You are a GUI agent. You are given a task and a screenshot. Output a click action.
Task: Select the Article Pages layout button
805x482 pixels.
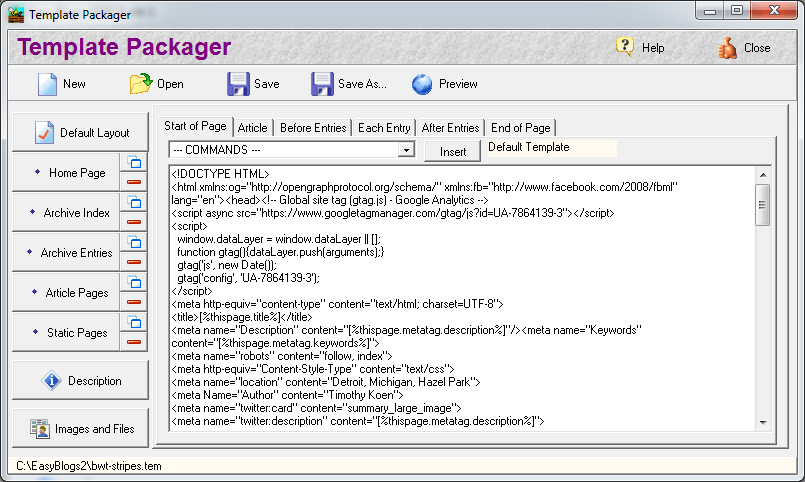click(x=66, y=293)
